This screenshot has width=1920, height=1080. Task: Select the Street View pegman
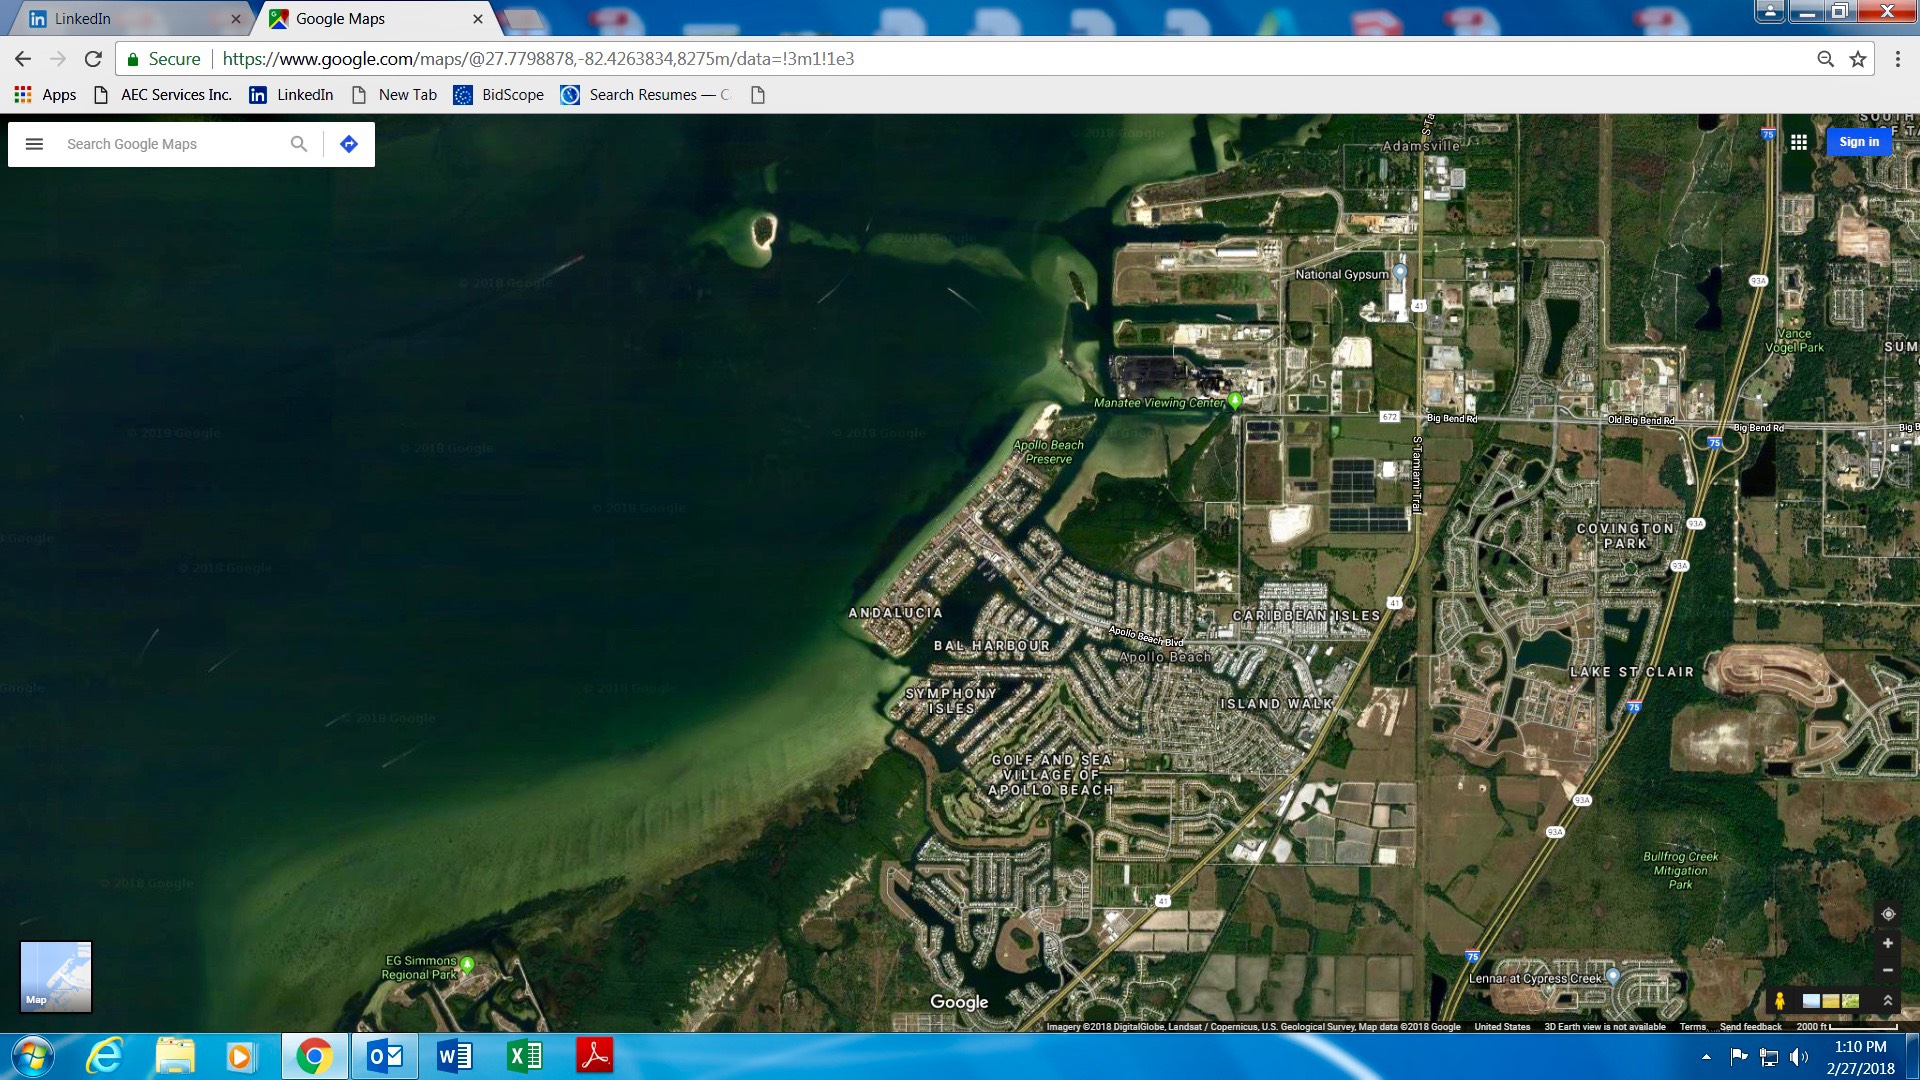point(1780,1000)
